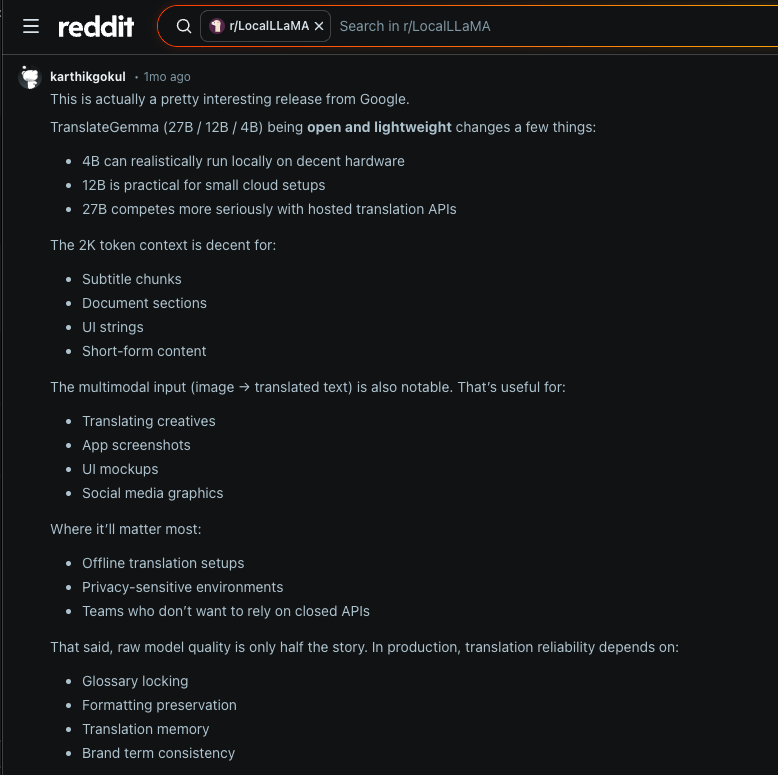Click the 'Privacy-sensitive environments' bullet

pos(182,587)
